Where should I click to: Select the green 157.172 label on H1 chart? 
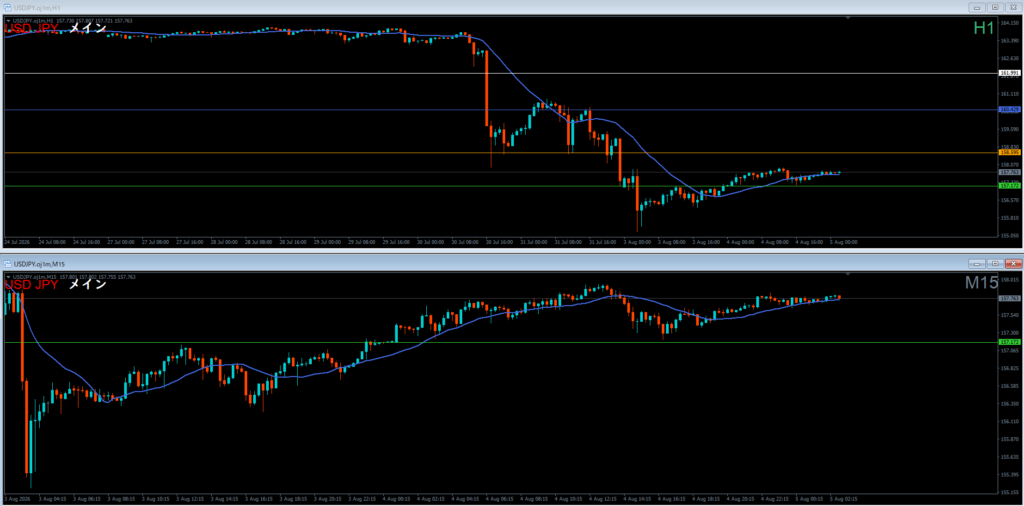(1010, 186)
